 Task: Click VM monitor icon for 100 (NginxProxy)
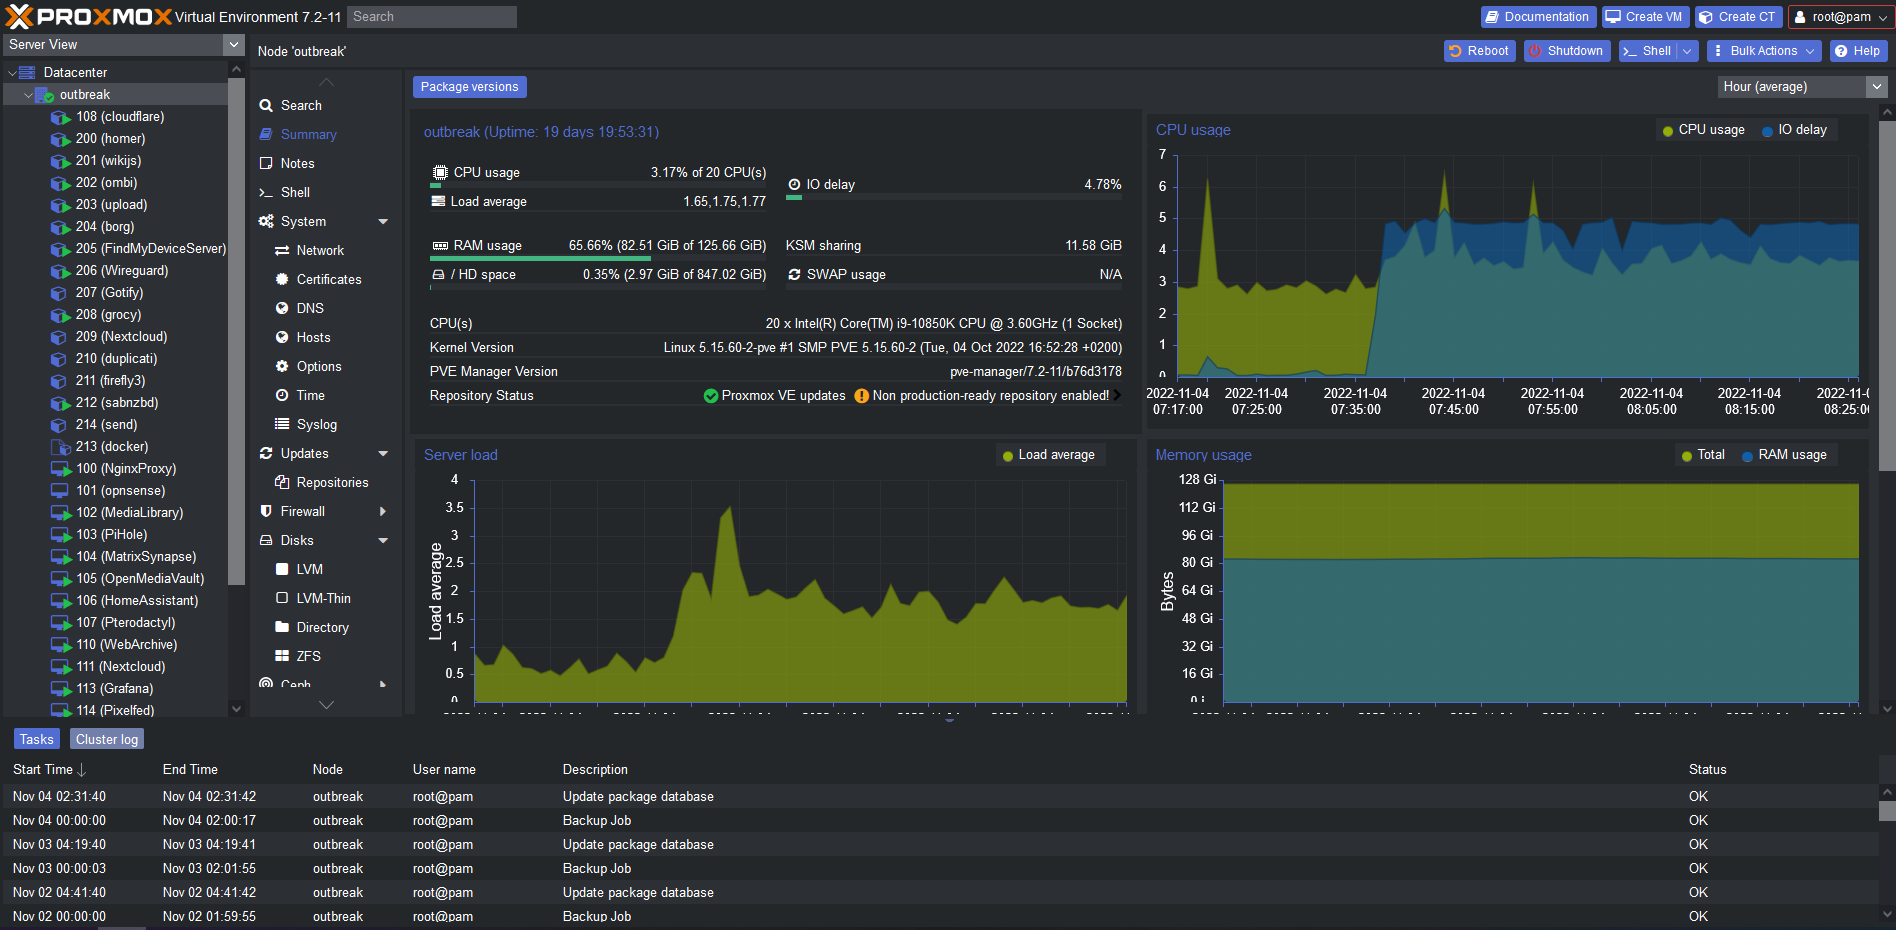click(x=60, y=469)
